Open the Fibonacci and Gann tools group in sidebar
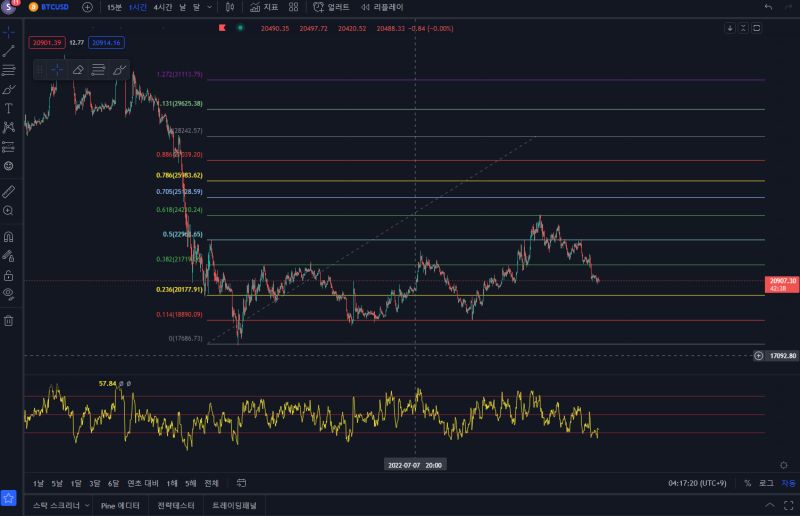The width and height of the screenshot is (800, 516). pos(9,70)
